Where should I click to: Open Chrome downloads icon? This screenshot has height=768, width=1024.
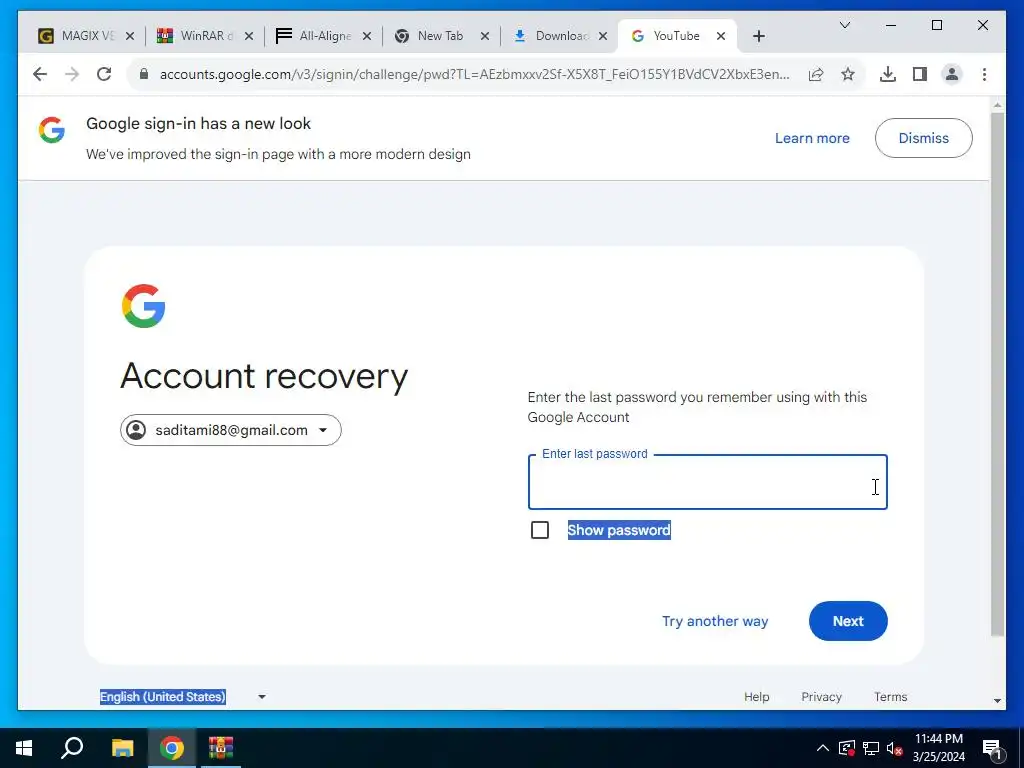[x=888, y=74]
